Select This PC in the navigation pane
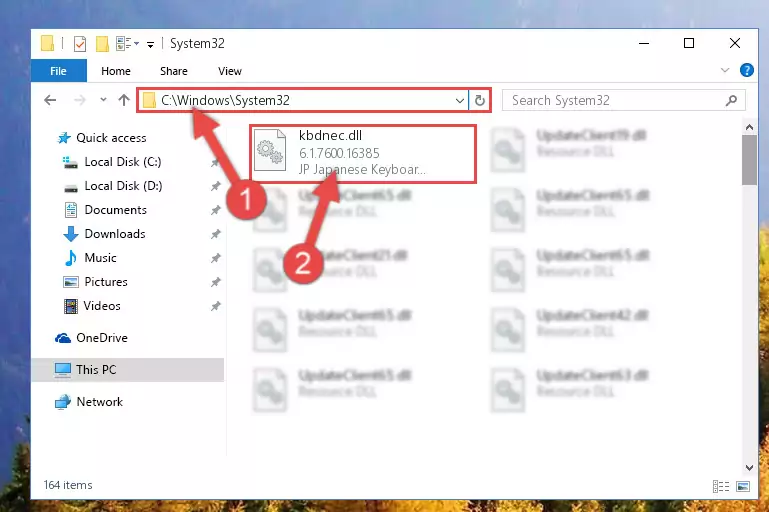This screenshot has height=512, width=769. 128,370
